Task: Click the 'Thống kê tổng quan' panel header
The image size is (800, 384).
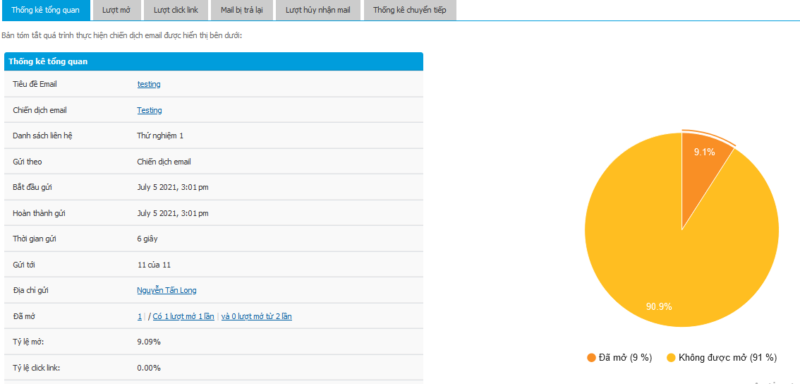Action: (213, 61)
